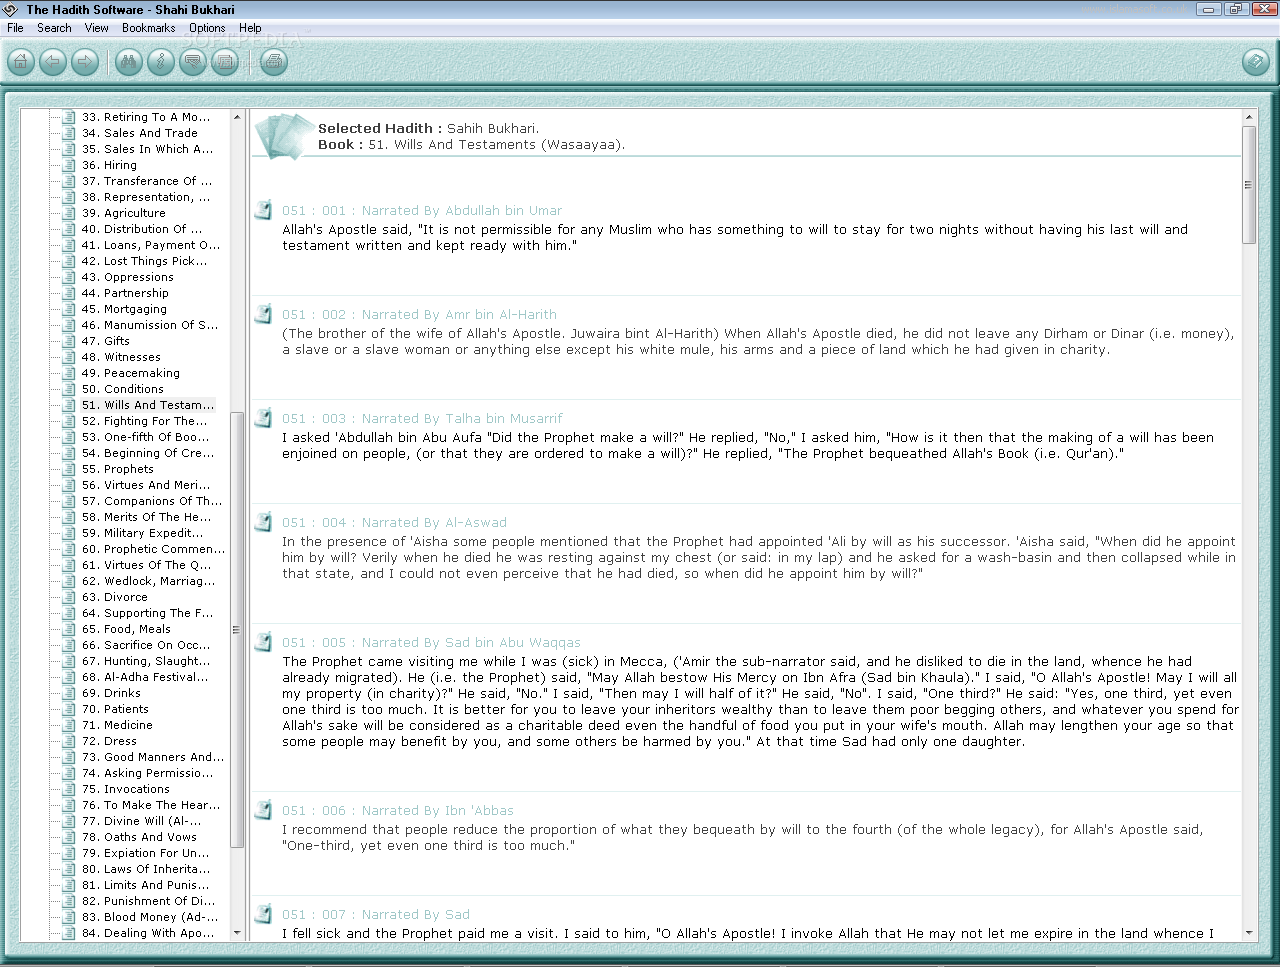
Task: Select book 83. Blood Money
Action: click(150, 917)
